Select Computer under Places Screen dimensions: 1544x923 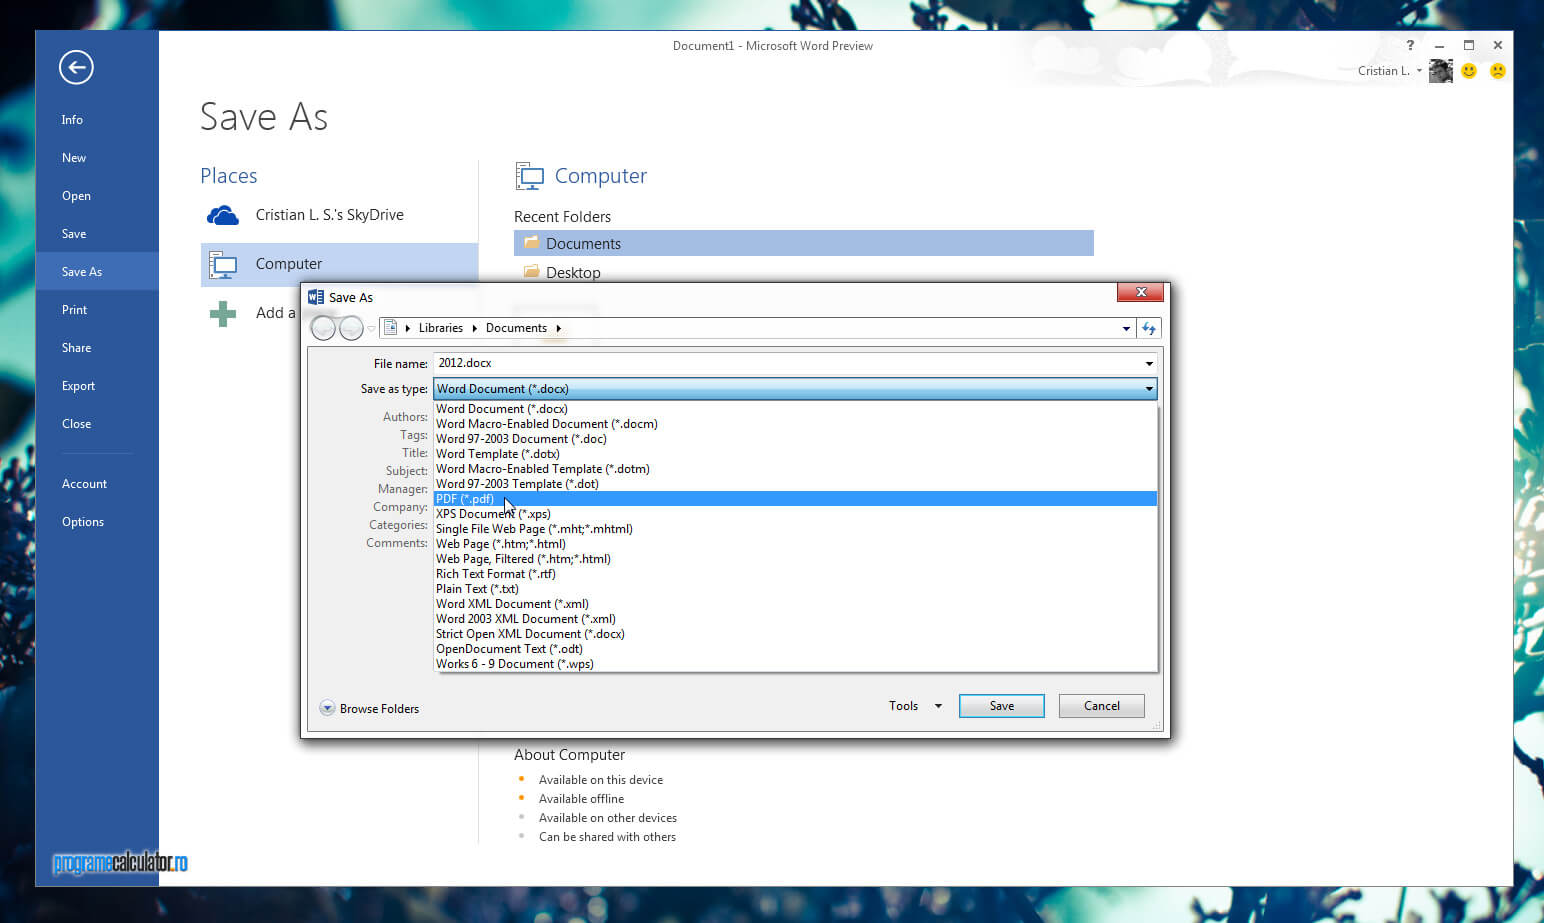click(339, 264)
